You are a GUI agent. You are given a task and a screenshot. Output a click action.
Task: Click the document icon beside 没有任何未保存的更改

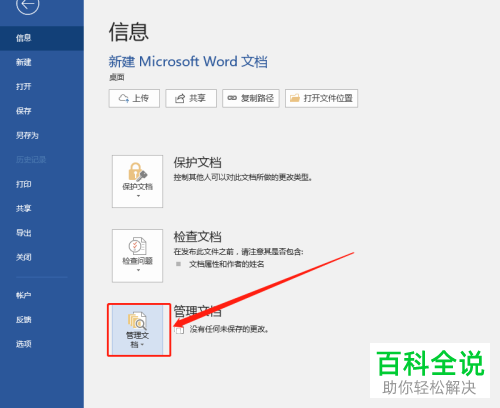pos(179,330)
